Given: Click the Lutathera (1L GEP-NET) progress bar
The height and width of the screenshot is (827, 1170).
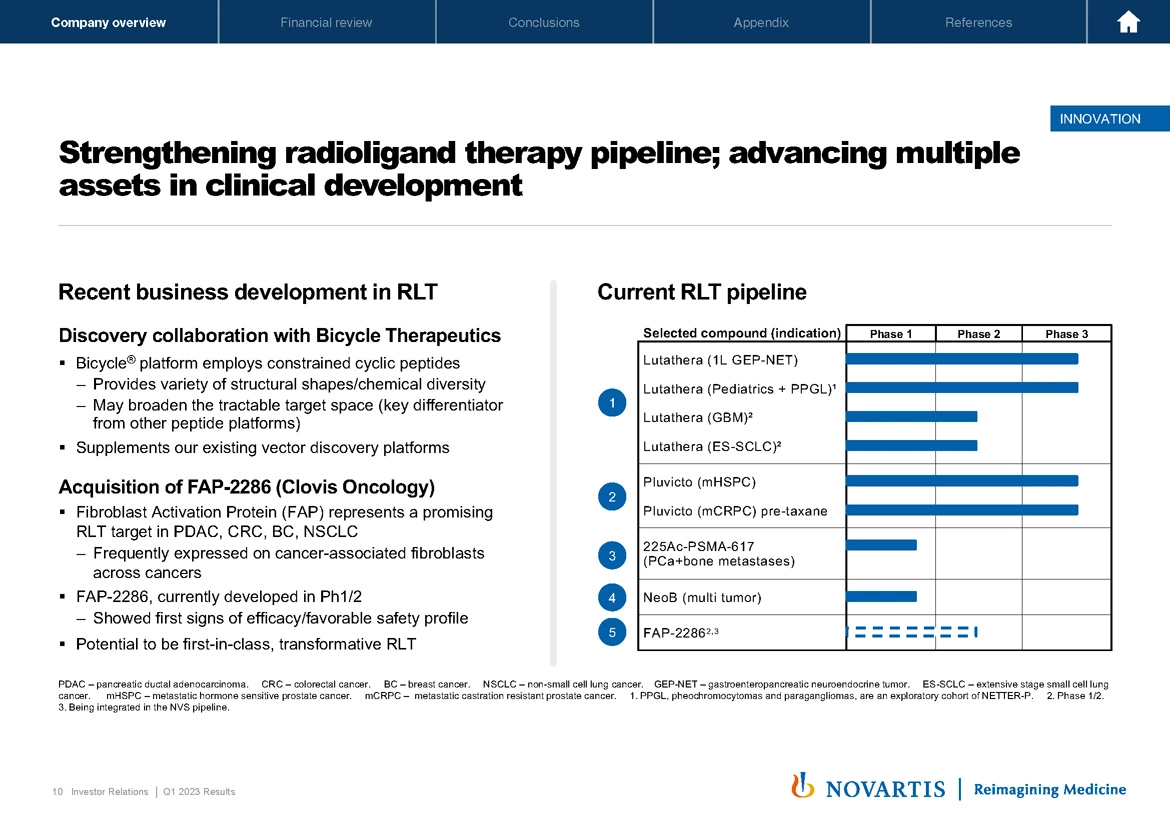Looking at the screenshot, I should tap(961, 359).
